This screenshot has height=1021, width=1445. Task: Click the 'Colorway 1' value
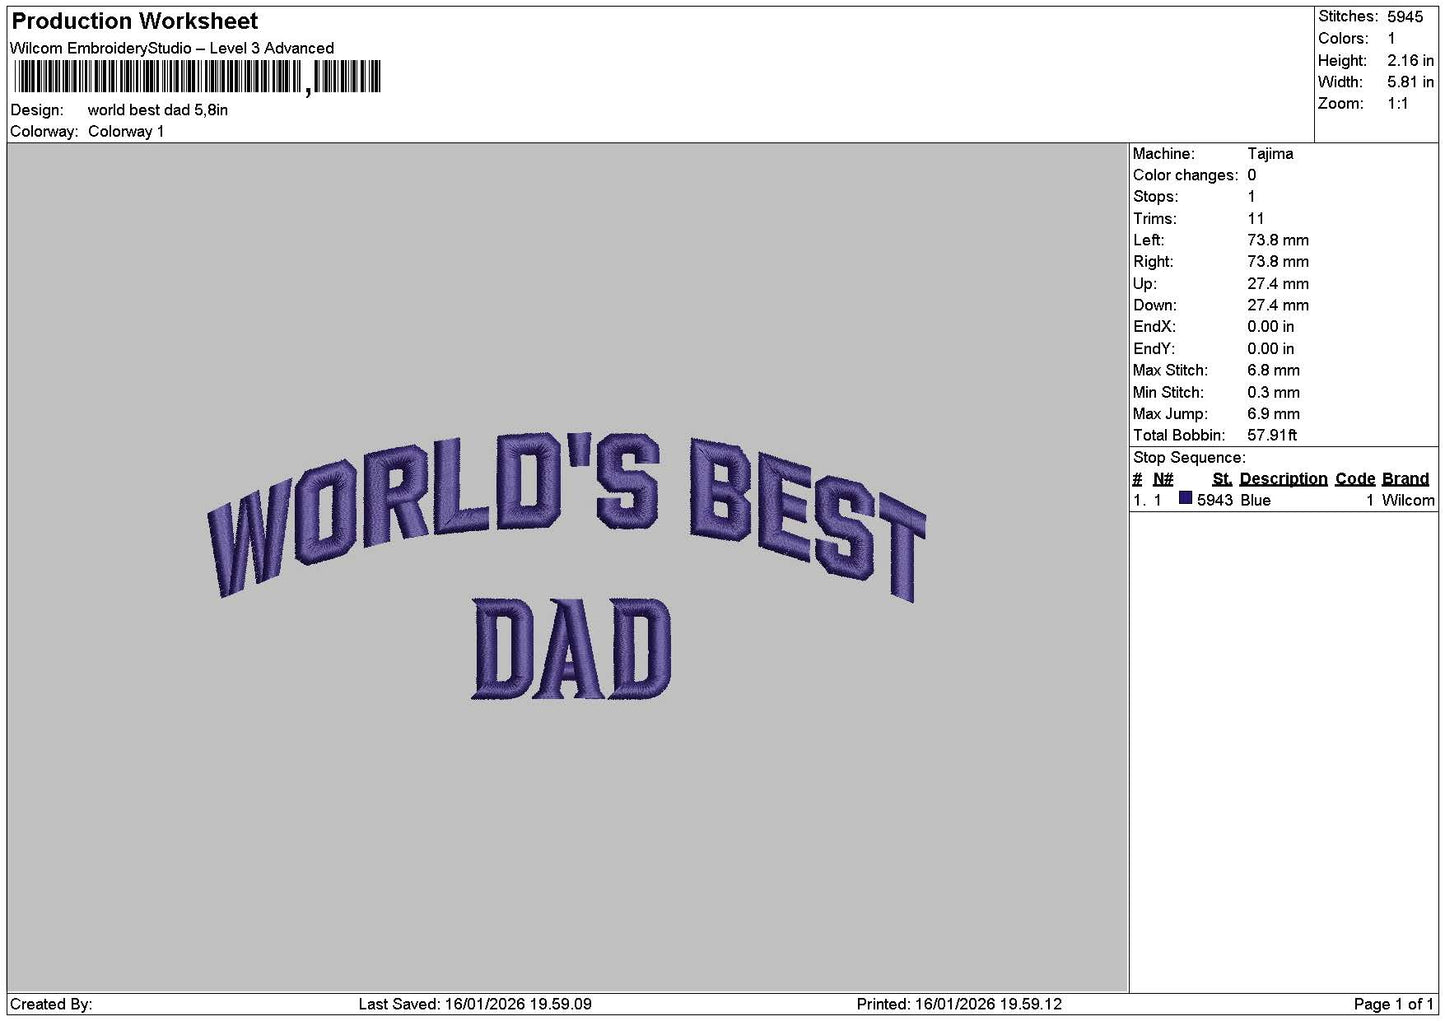click(126, 132)
